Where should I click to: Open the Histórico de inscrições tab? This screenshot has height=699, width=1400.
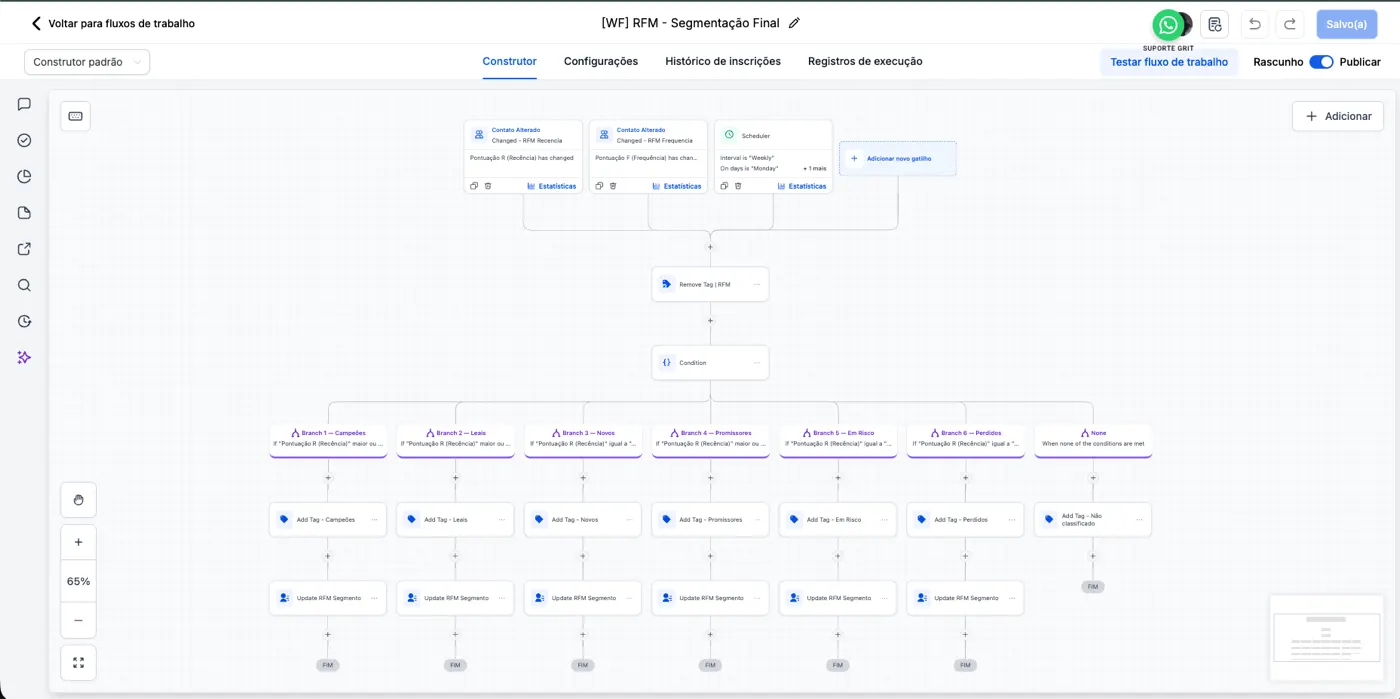click(723, 61)
